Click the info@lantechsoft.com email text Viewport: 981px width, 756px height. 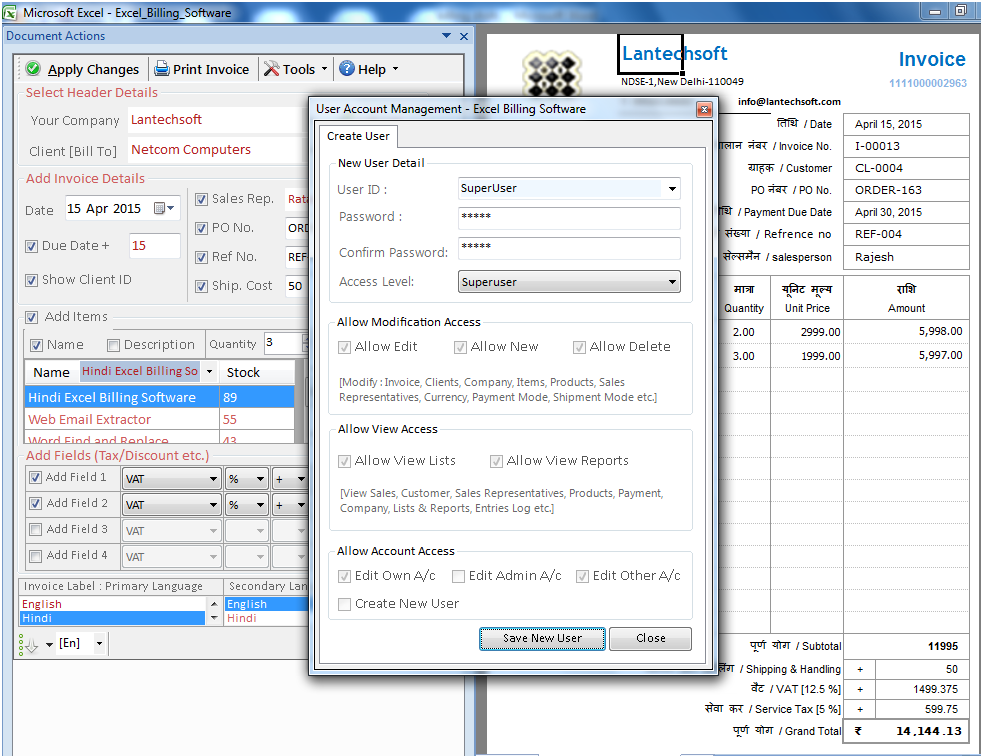[x=789, y=101]
